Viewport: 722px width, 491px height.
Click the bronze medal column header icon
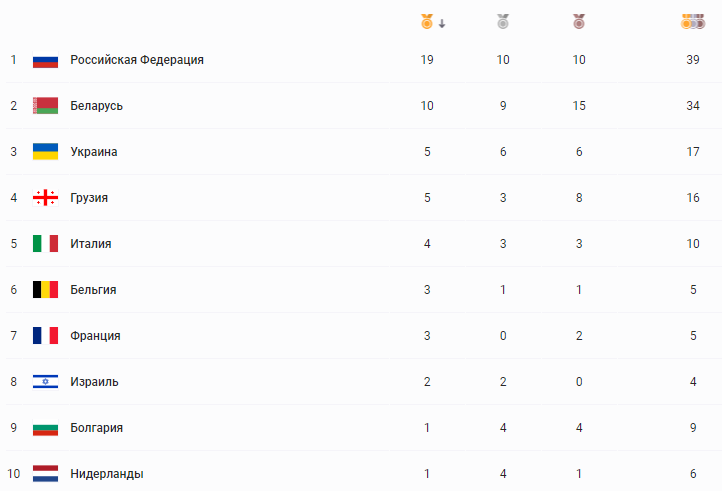pos(579,22)
